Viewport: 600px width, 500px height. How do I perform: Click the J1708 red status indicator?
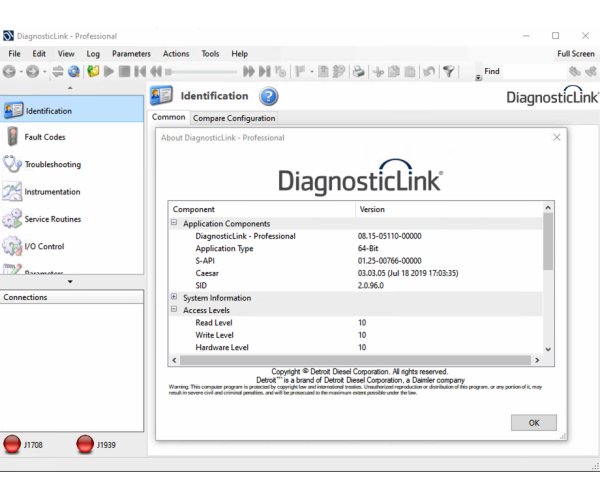pos(12,445)
